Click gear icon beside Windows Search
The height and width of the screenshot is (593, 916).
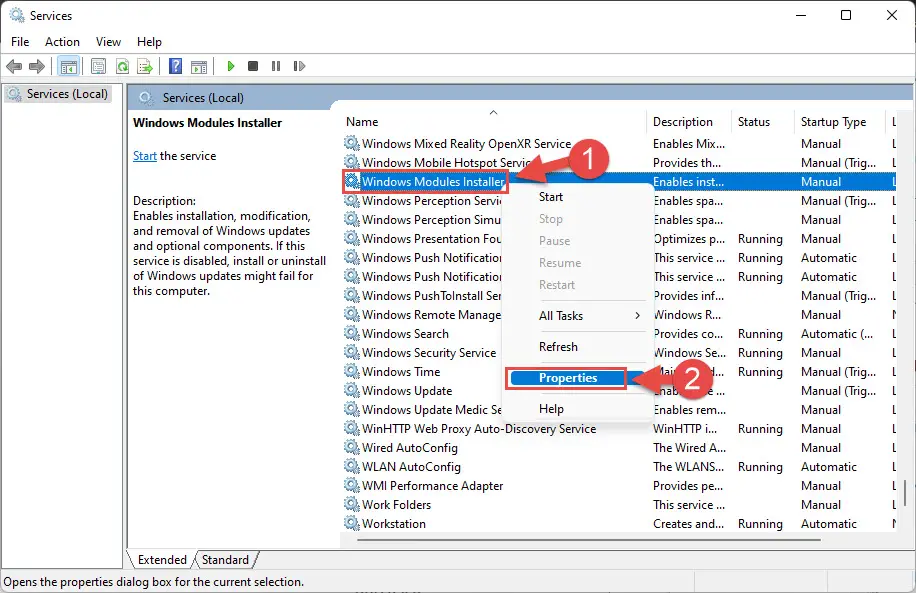(x=352, y=333)
